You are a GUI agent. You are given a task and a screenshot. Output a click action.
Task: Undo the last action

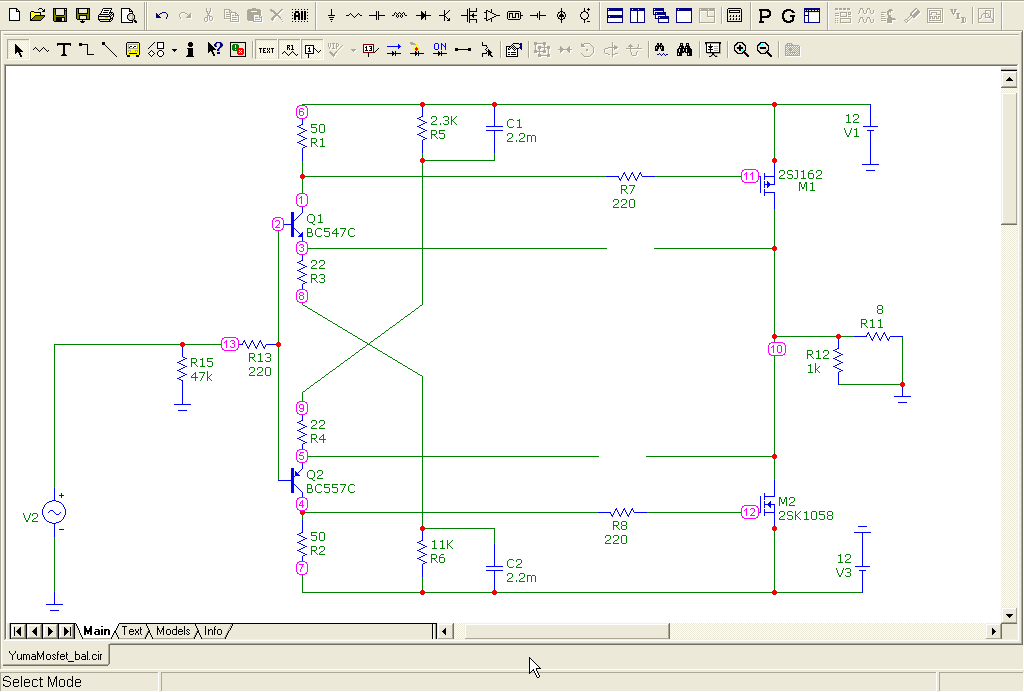(162, 16)
